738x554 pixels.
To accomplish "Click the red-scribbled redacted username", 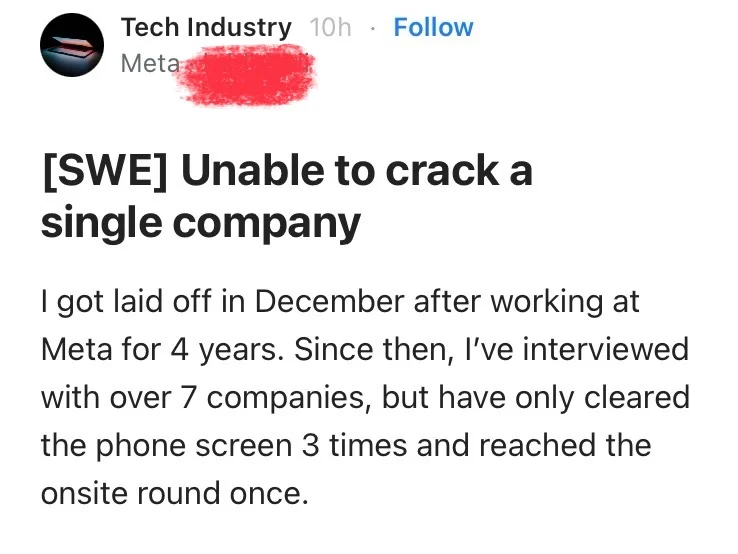I will 247,74.
